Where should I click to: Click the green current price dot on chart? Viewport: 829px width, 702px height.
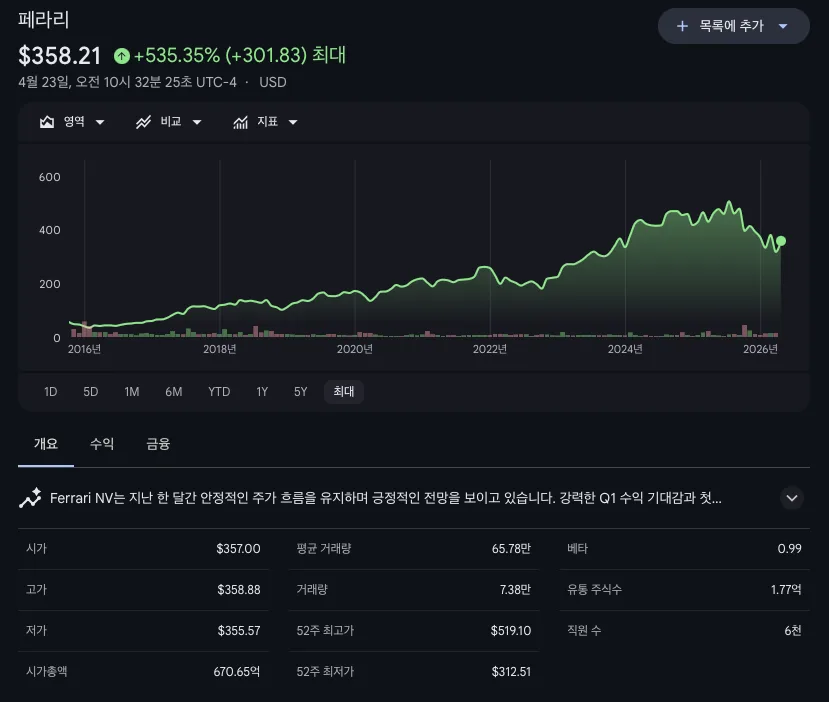780,241
